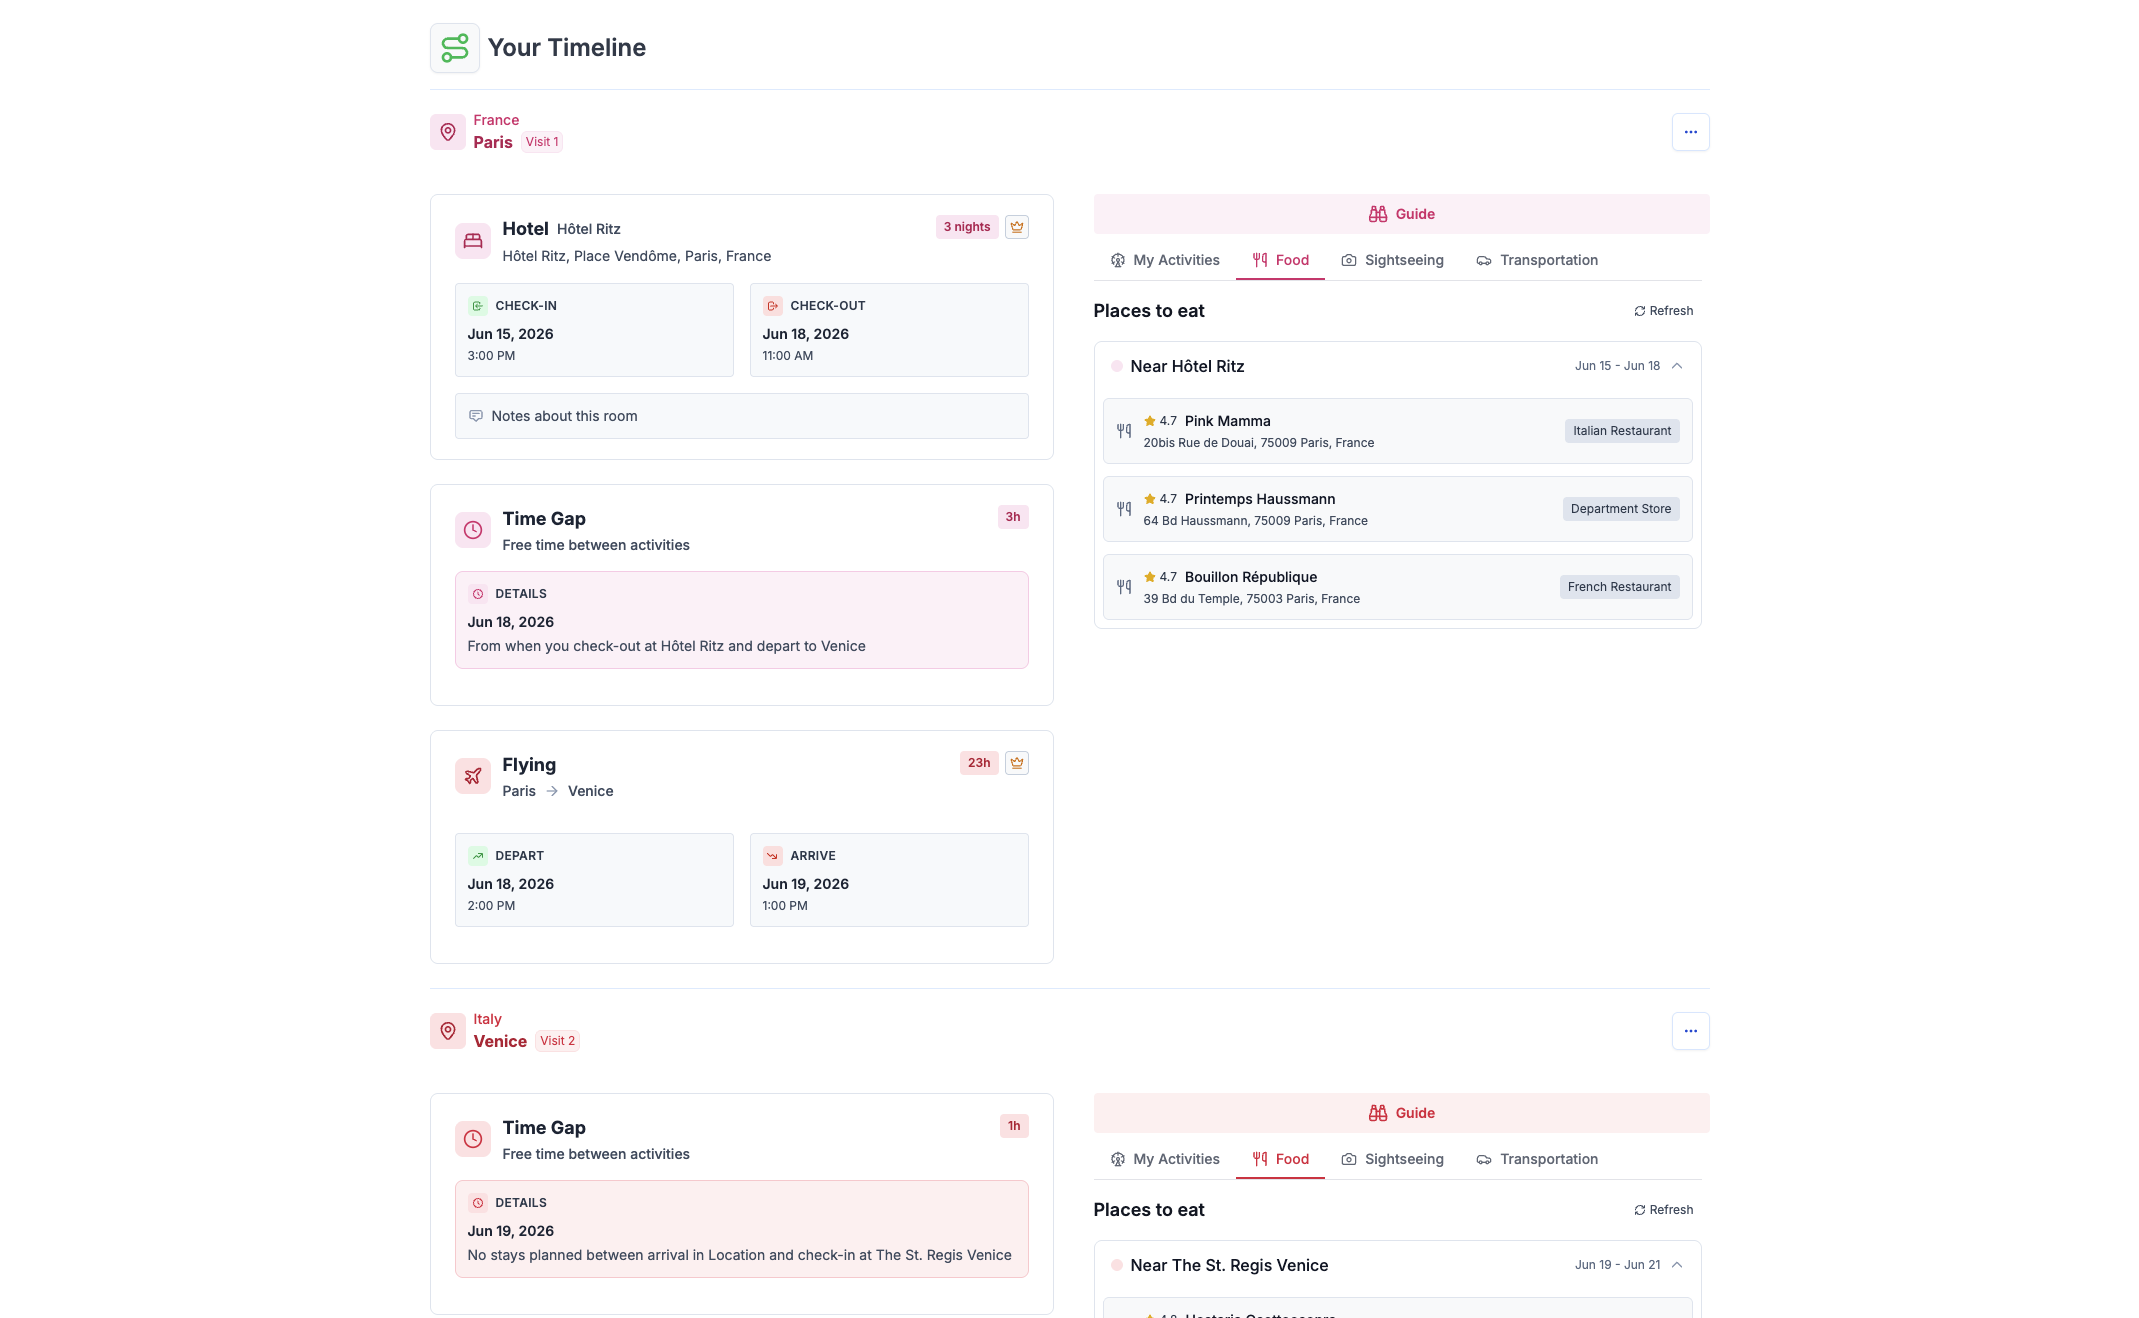This screenshot has height=1318, width=2139.
Task: Click the Guide button for Paris
Action: coord(1401,213)
